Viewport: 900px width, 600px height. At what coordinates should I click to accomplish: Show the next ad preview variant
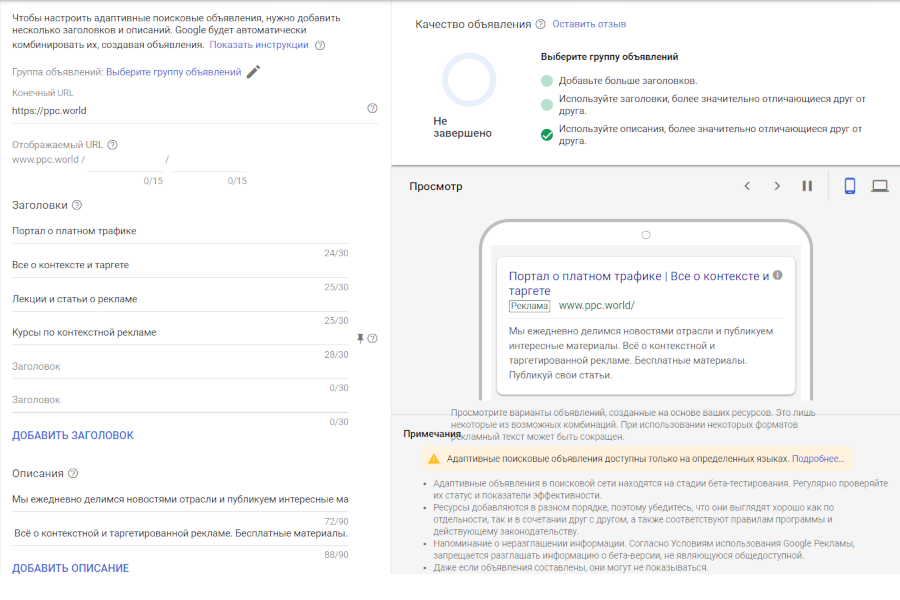point(777,186)
